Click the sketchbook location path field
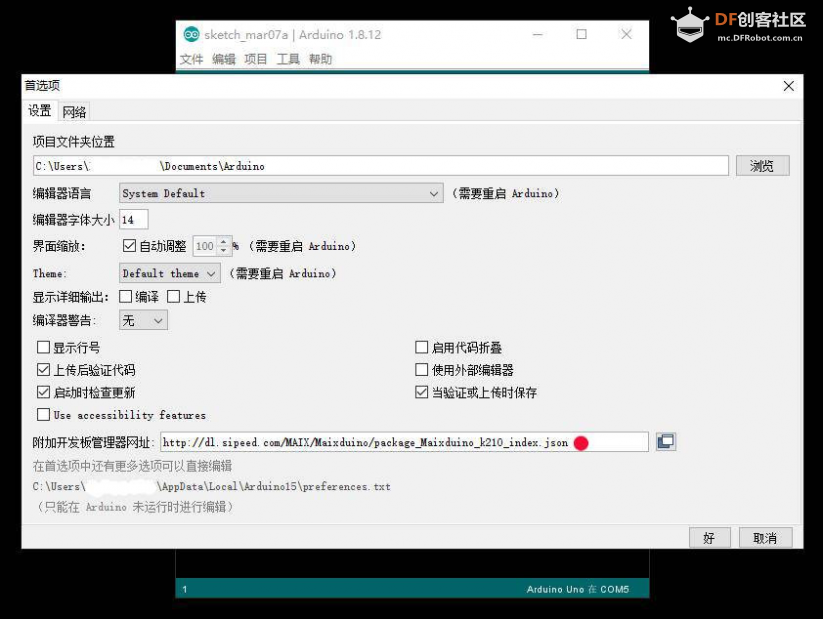This screenshot has height=619, width=823. click(381, 166)
